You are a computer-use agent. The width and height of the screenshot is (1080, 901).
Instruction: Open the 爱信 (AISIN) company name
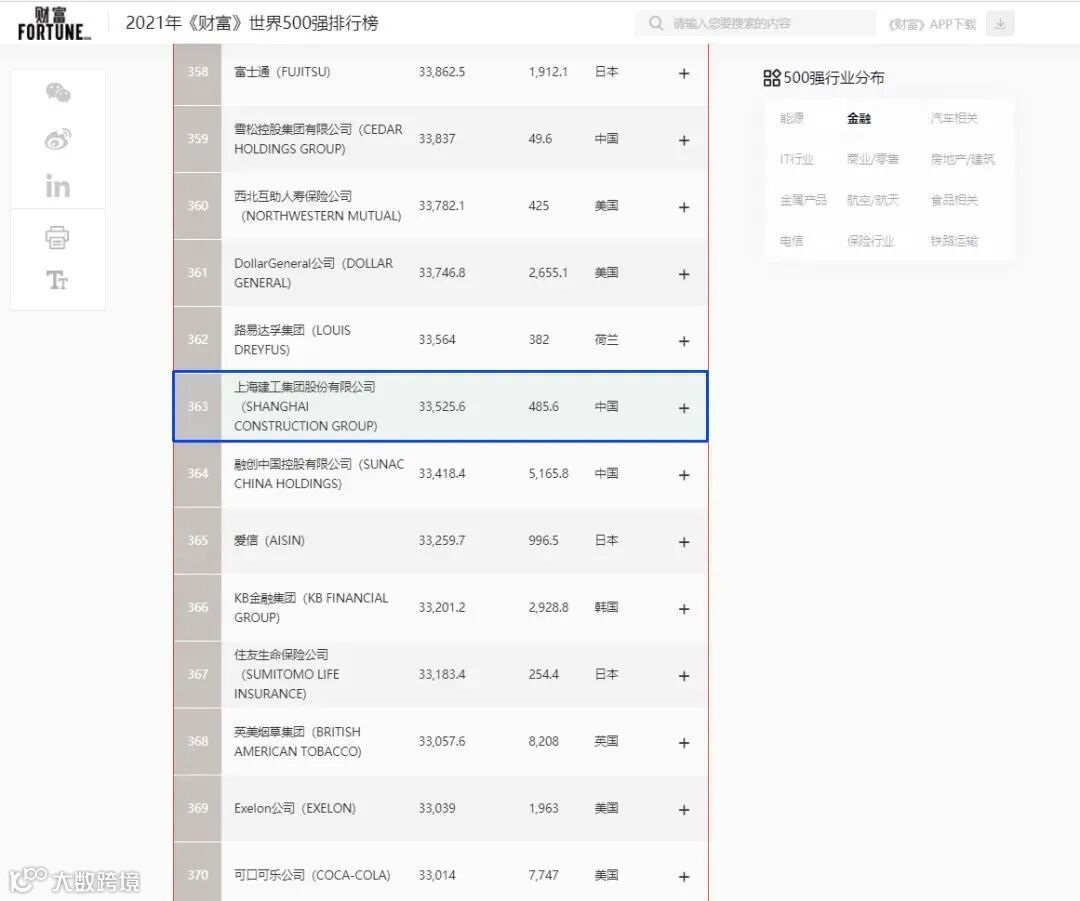[269, 540]
